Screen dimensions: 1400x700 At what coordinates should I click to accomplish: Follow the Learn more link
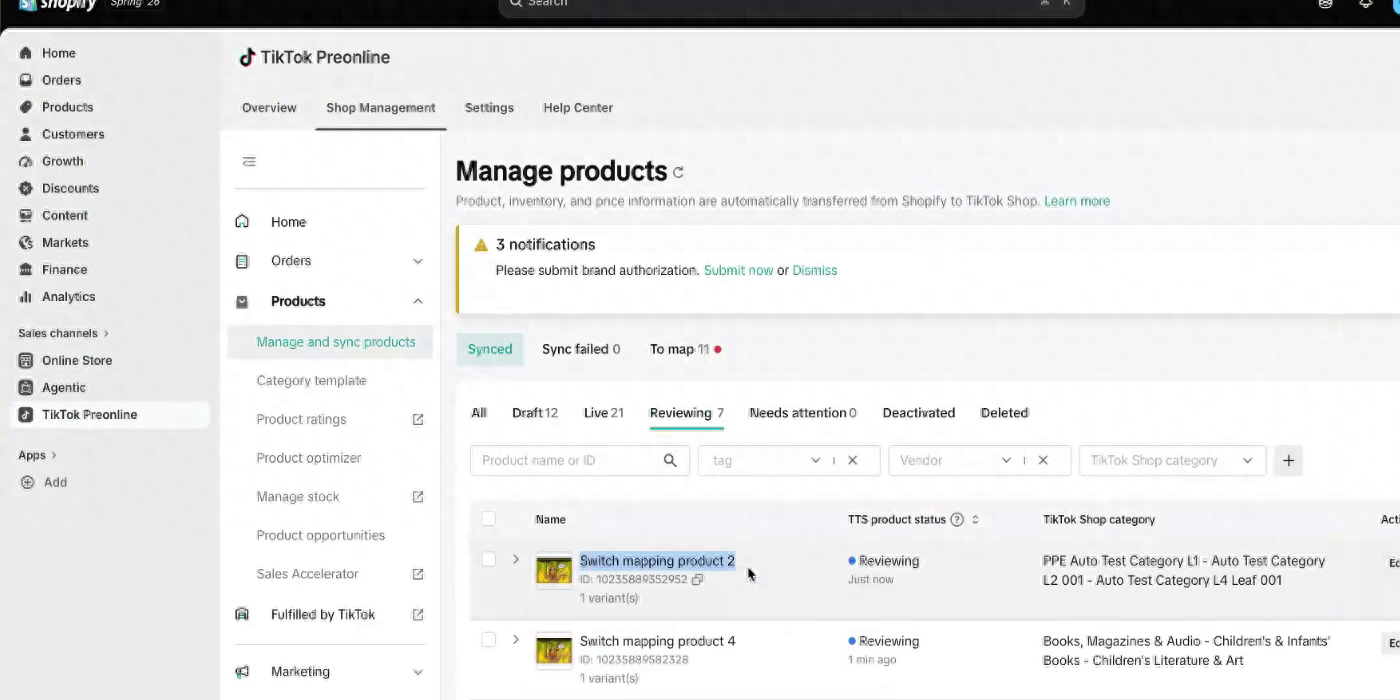(1077, 201)
